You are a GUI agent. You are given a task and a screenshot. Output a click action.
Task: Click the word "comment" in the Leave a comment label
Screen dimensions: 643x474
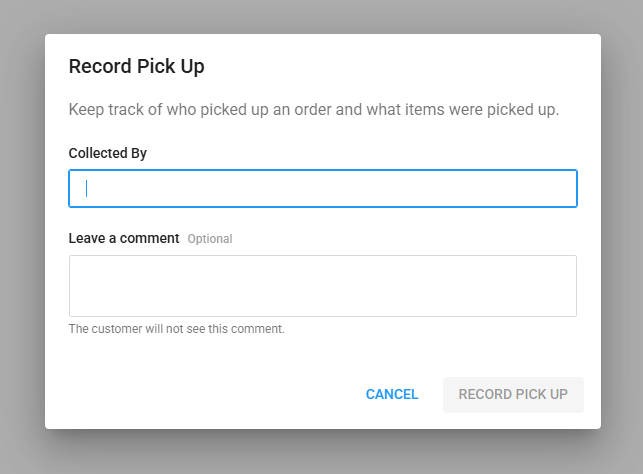pyautogui.click(x=151, y=238)
